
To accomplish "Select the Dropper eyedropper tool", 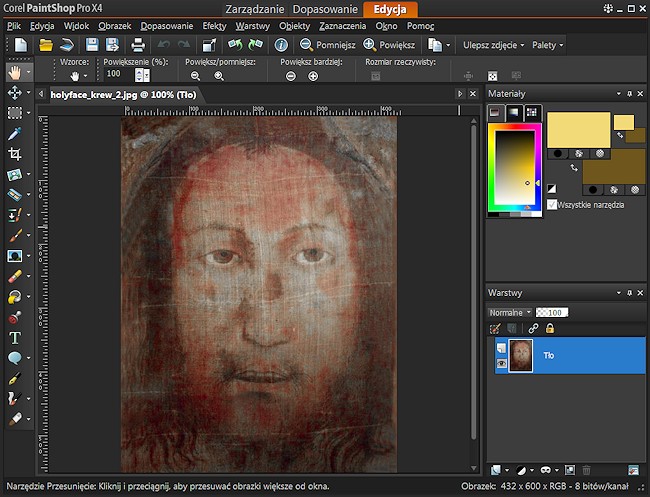I will 15,133.
